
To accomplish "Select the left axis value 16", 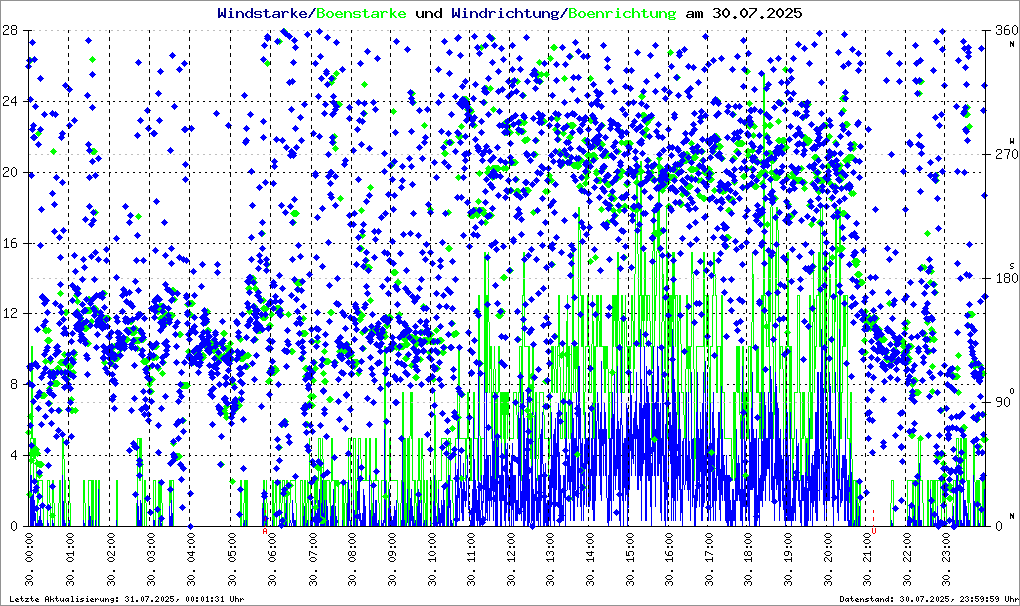I will pyautogui.click(x=9, y=243).
